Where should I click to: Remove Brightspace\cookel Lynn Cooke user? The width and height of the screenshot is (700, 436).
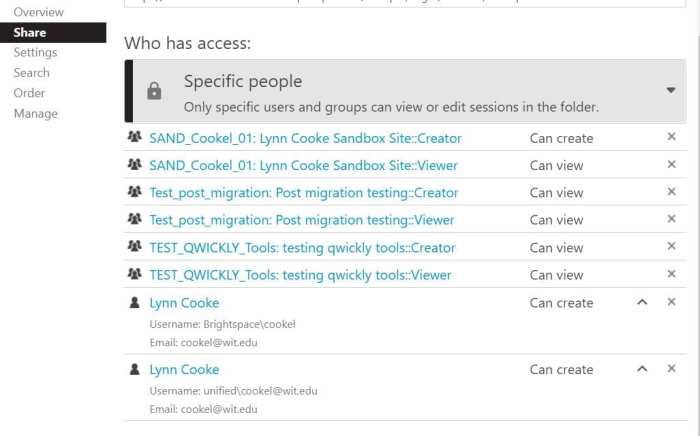point(671,302)
